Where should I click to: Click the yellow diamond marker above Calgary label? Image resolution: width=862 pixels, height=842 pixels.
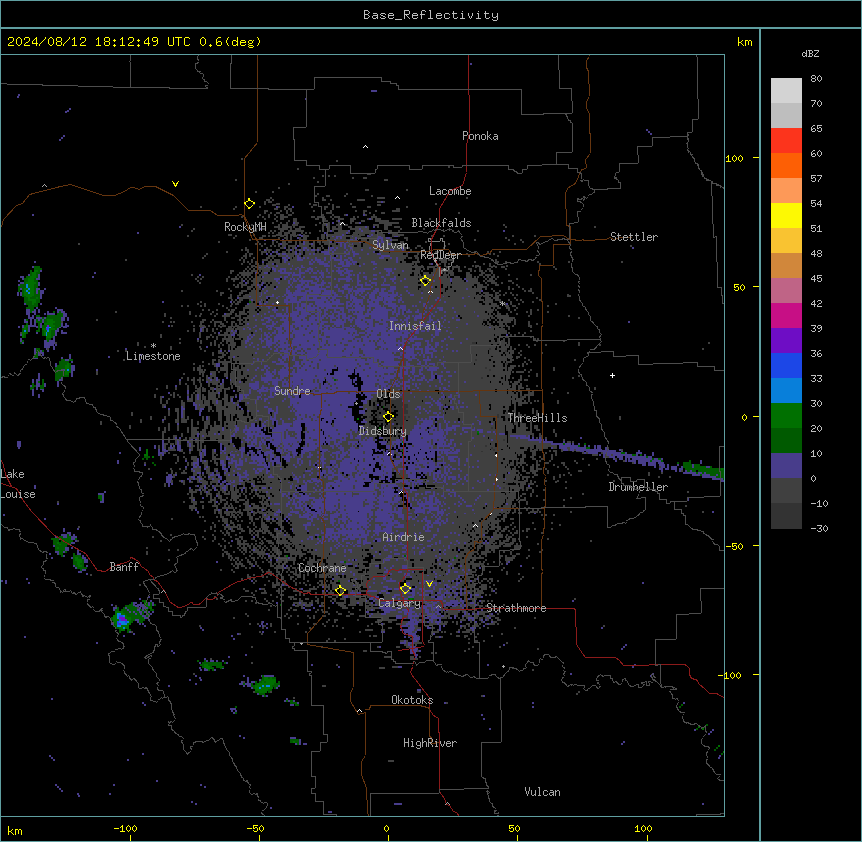405,589
